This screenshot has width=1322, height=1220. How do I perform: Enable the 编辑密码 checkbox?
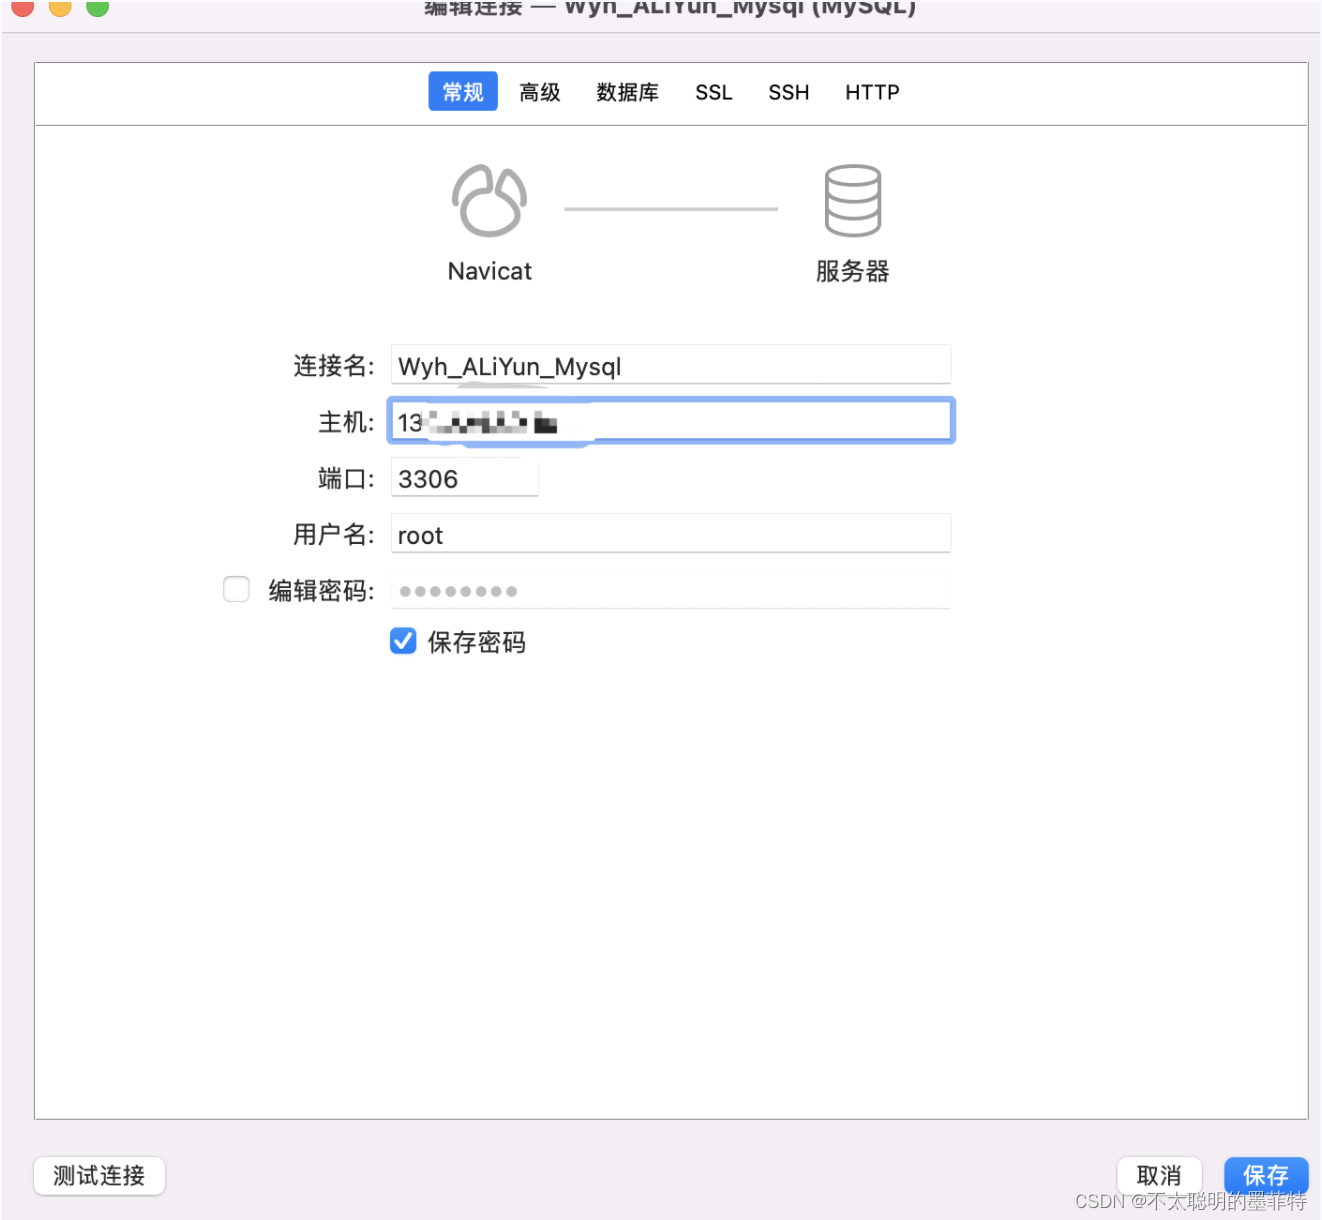pos(236,589)
